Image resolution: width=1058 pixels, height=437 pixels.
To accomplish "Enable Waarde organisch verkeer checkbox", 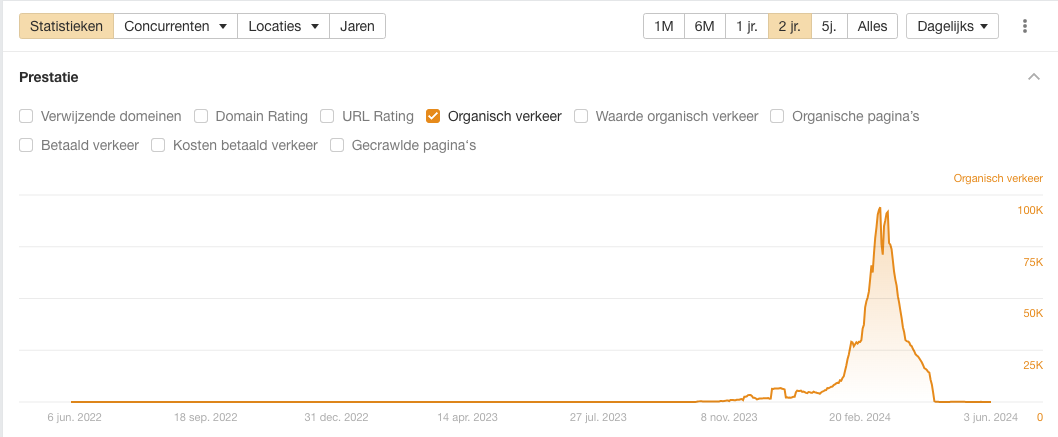I will point(581,116).
